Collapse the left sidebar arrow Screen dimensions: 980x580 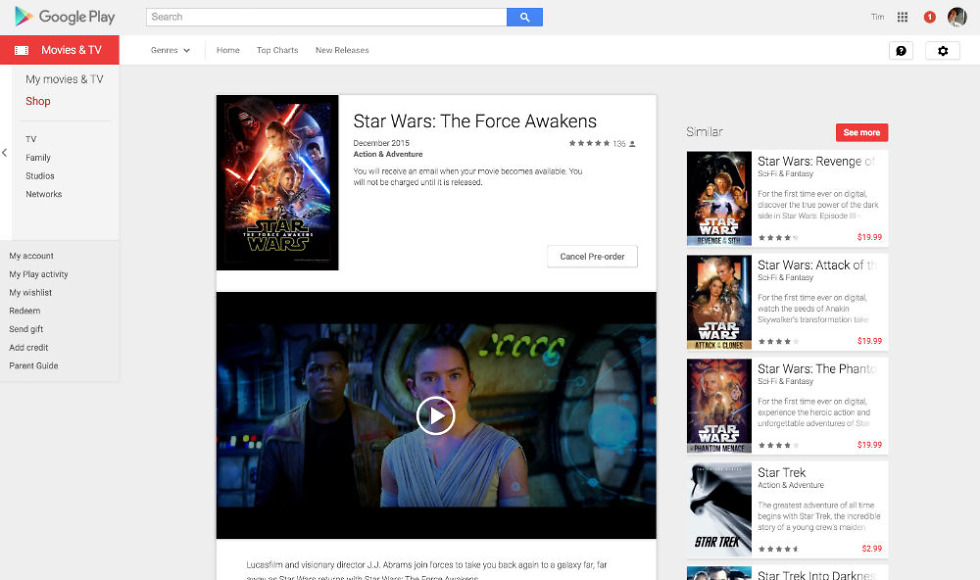[5, 153]
